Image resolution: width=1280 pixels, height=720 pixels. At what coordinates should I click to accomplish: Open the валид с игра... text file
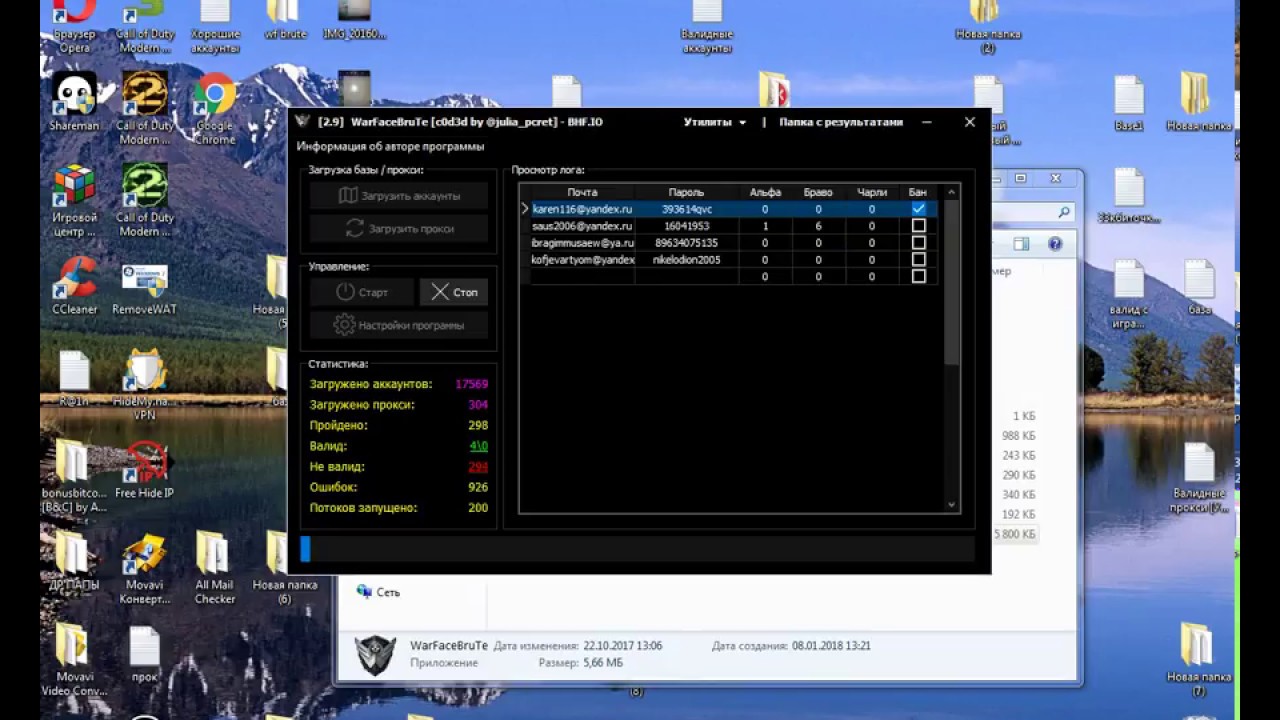[1129, 294]
